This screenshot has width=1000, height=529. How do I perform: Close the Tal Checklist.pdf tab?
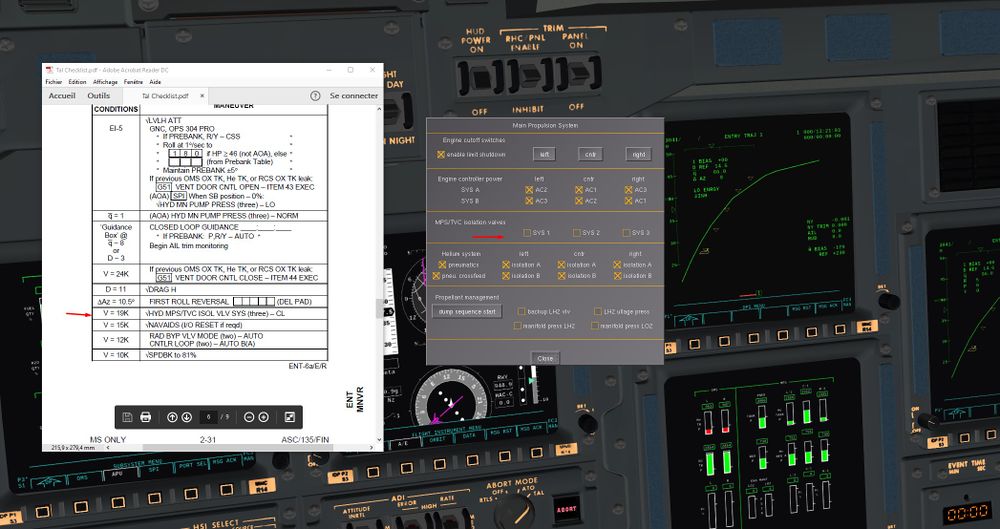point(202,96)
